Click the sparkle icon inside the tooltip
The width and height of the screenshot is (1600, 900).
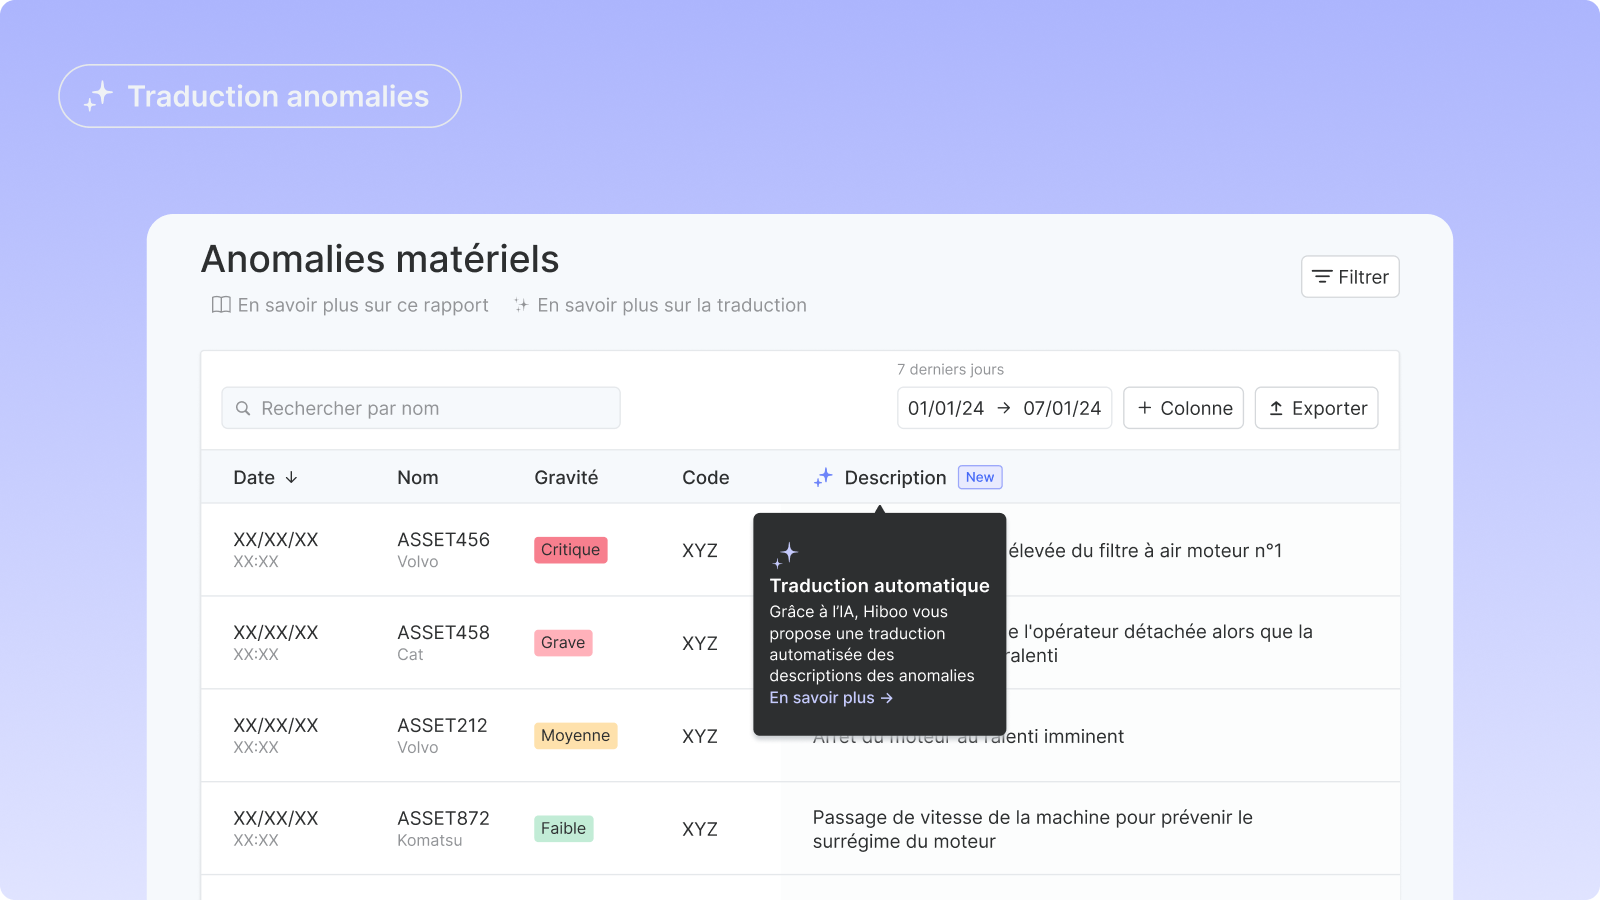pos(785,555)
